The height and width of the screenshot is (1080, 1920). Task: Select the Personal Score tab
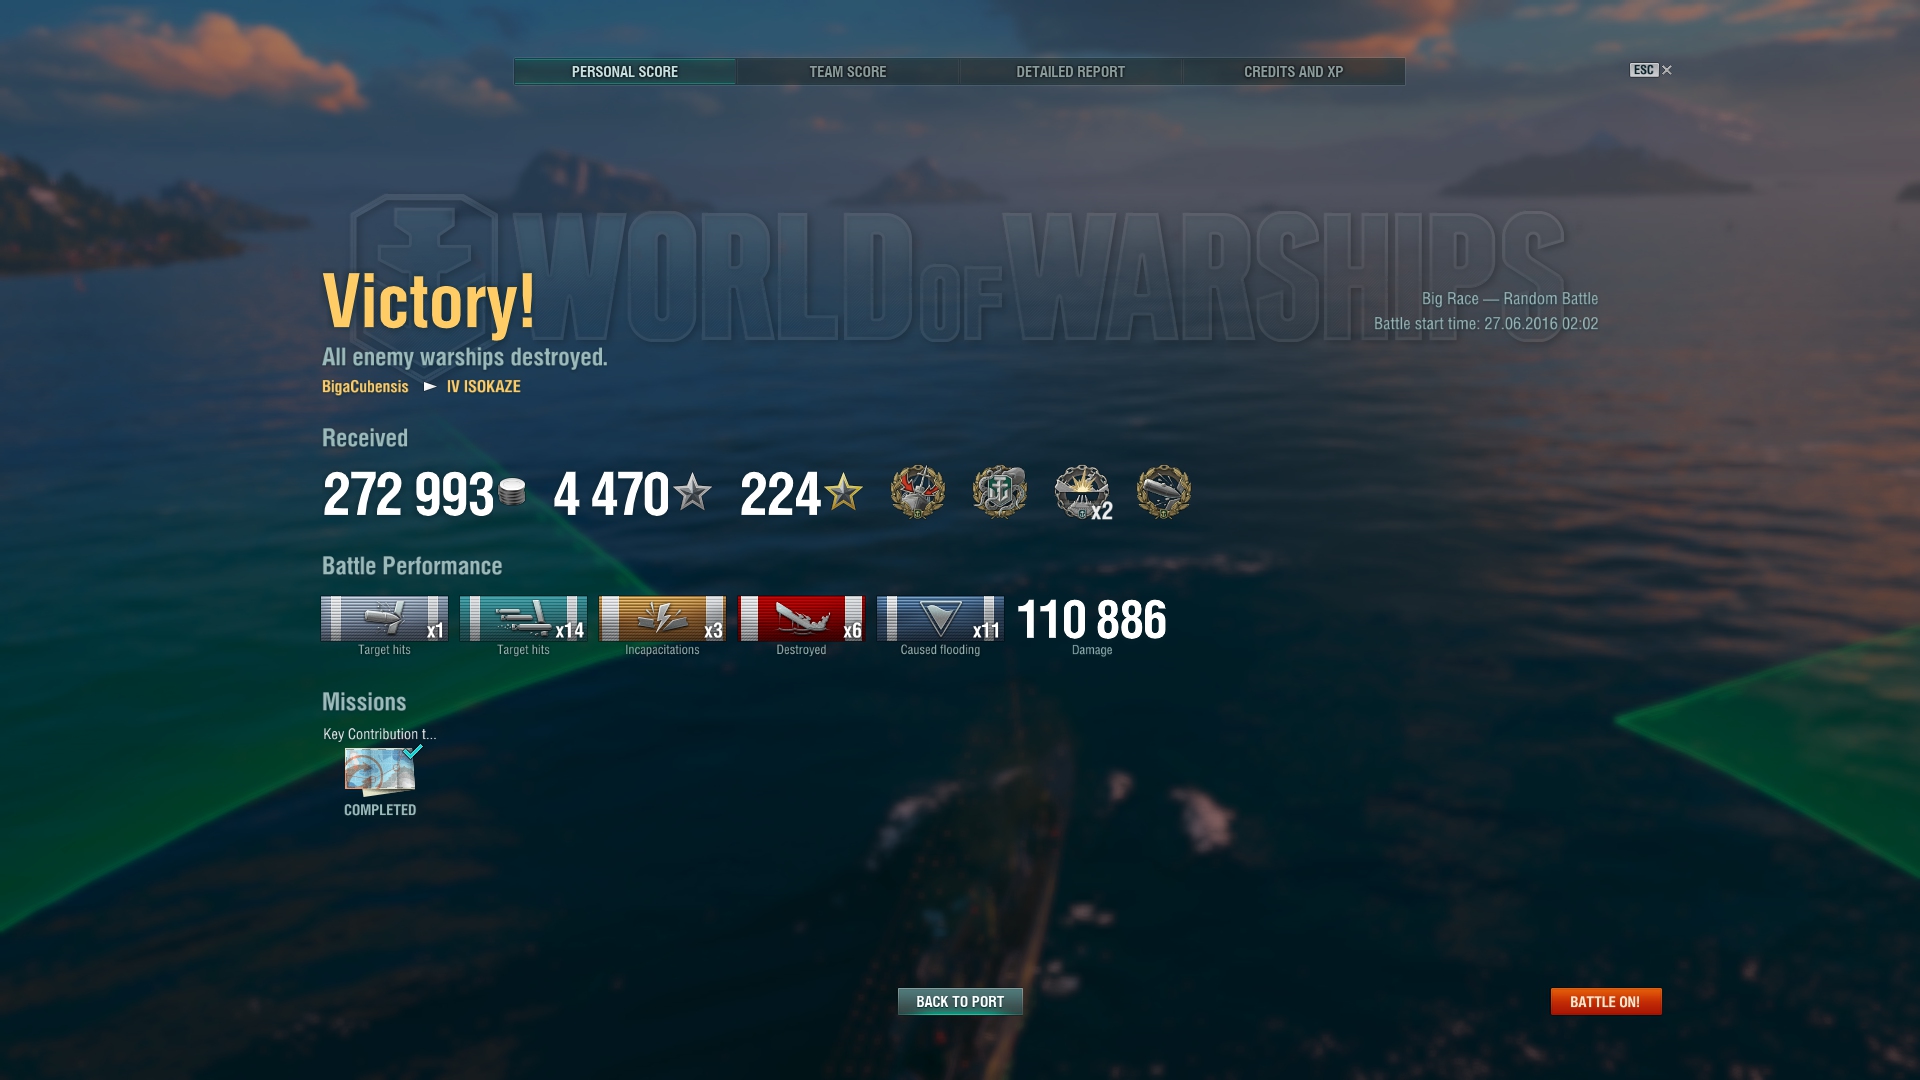point(624,72)
